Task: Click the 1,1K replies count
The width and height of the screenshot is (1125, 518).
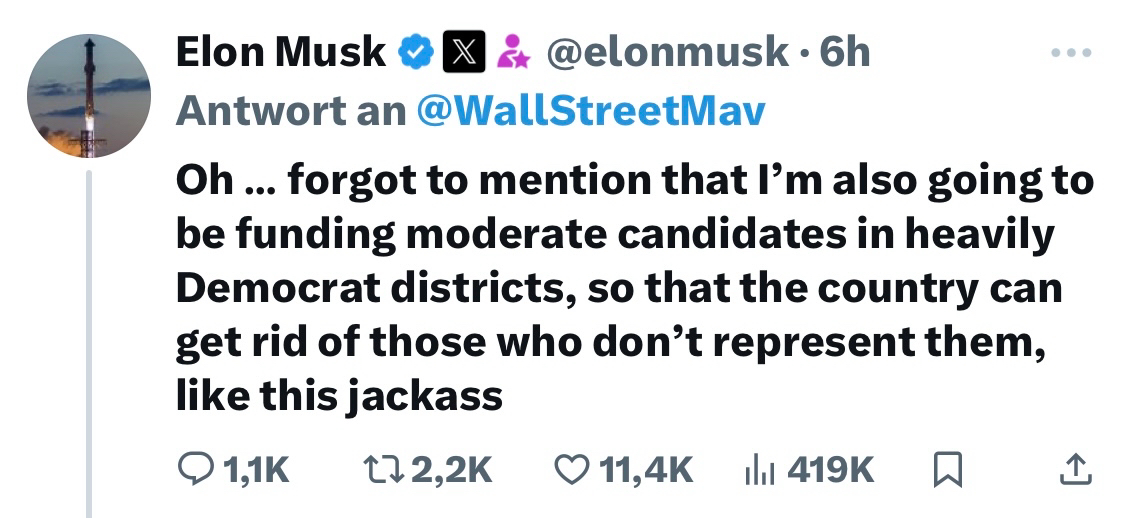Action: tap(256, 471)
